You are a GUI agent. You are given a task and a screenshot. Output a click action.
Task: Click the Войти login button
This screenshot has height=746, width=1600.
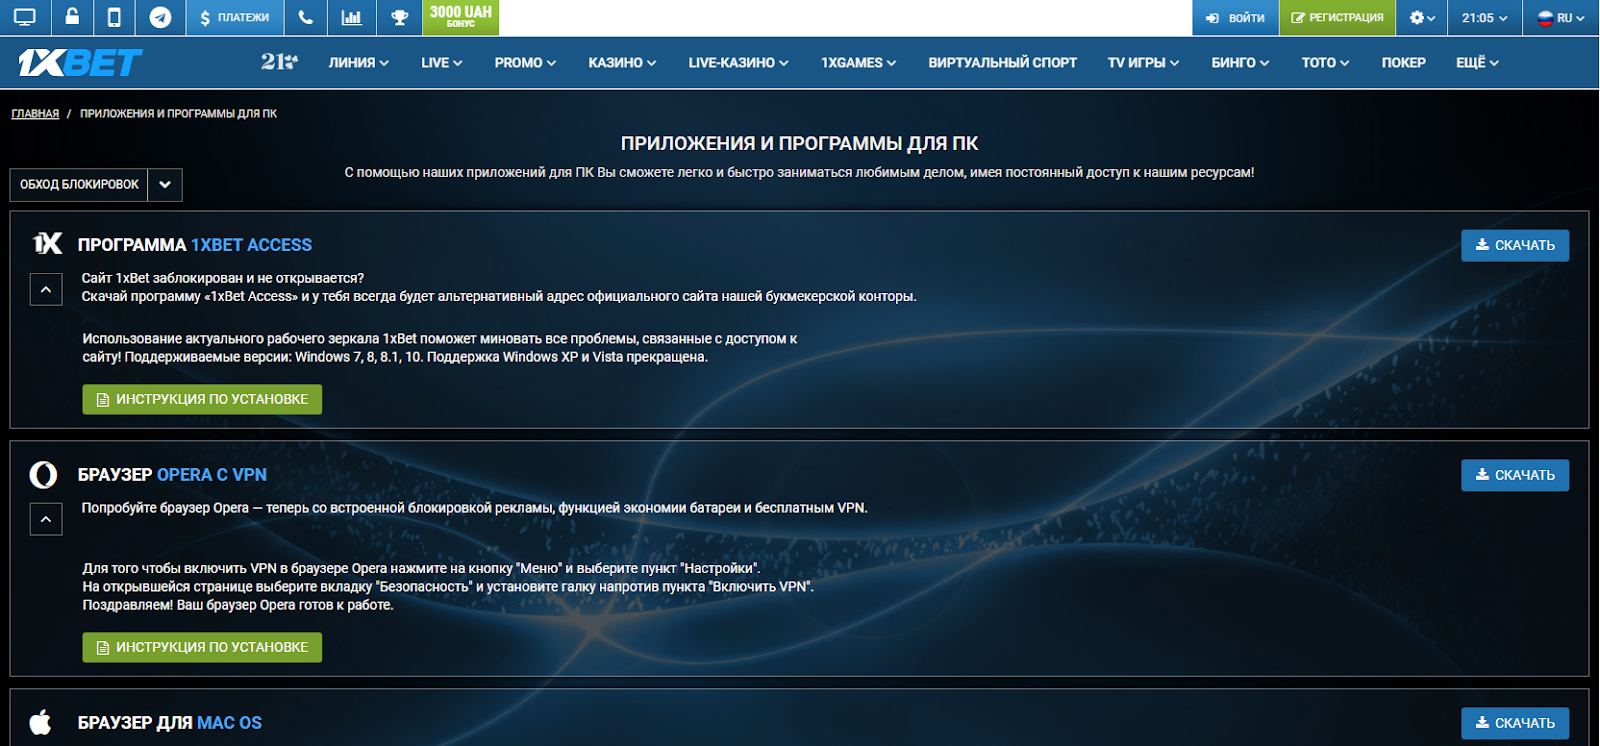click(1235, 17)
